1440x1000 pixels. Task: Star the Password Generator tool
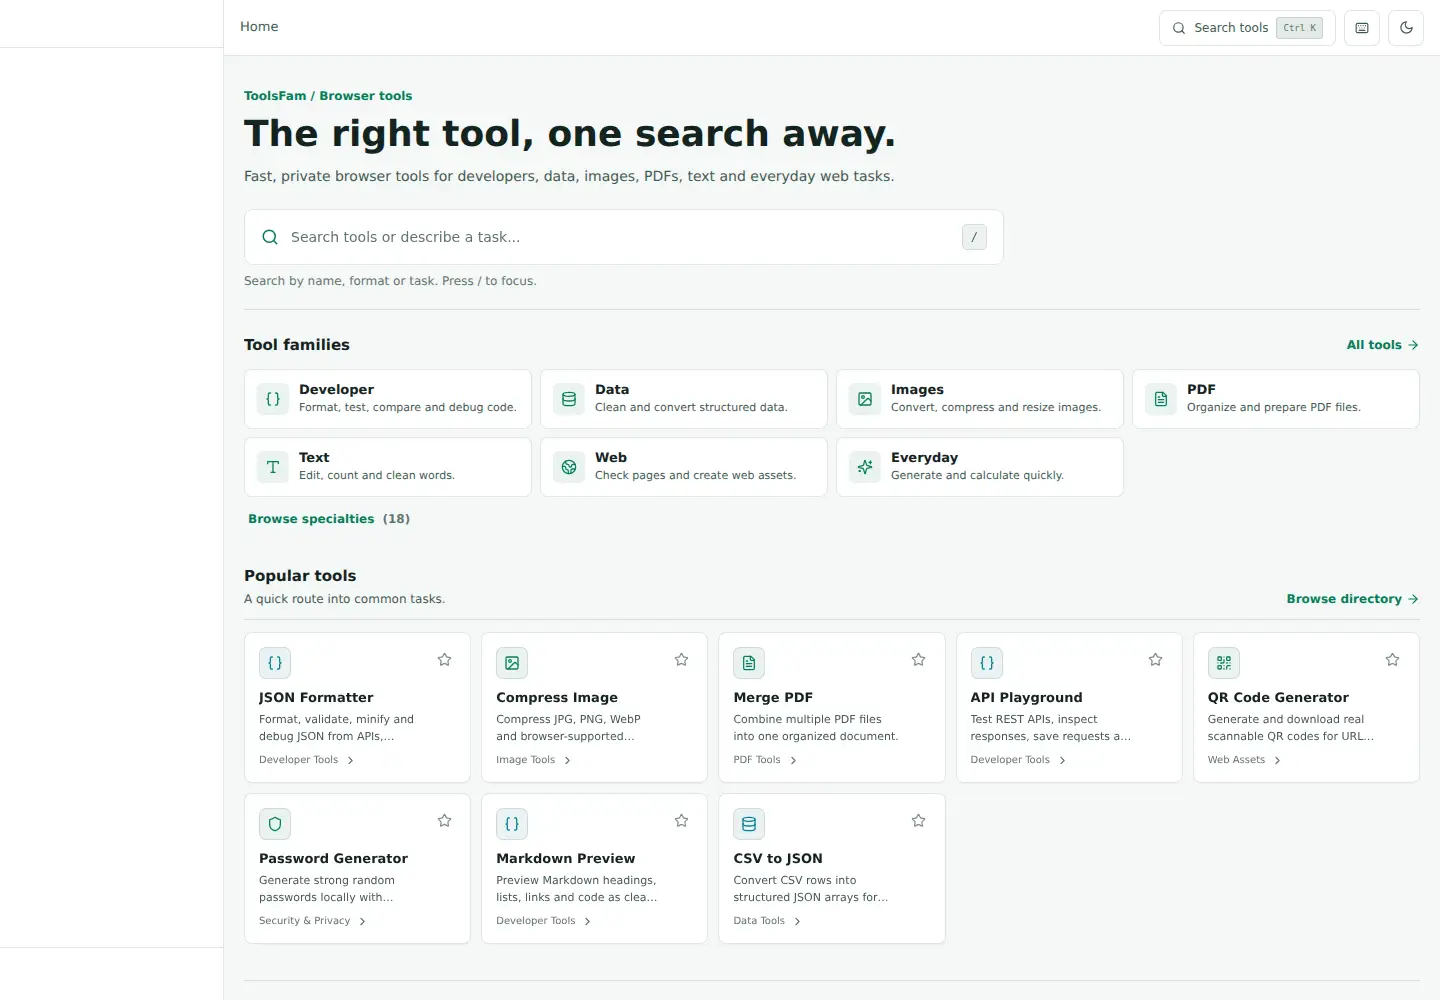[444, 821]
